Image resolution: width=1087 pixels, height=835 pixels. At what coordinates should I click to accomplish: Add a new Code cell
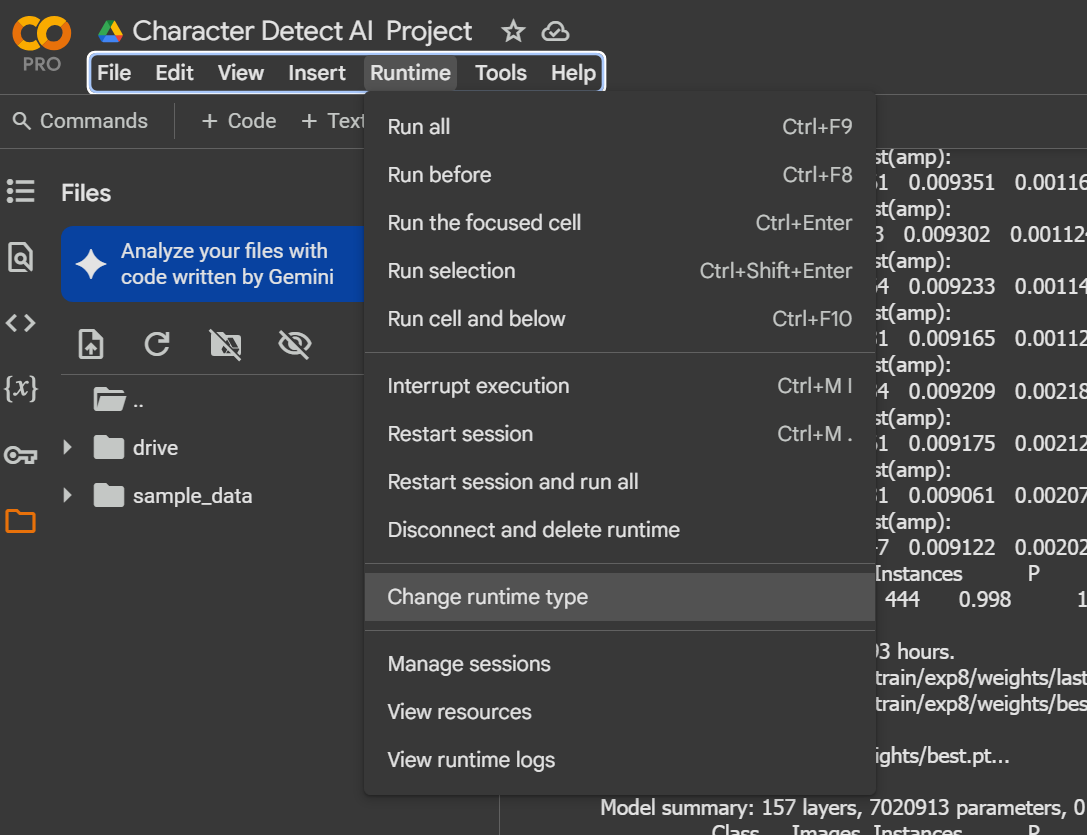pos(239,121)
